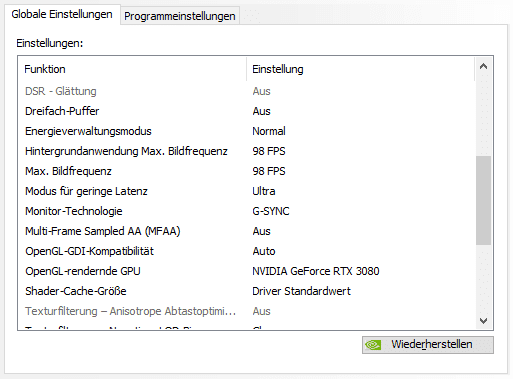Select the DSR - Glättung row
This screenshot has height=379, width=513.
click(x=247, y=91)
